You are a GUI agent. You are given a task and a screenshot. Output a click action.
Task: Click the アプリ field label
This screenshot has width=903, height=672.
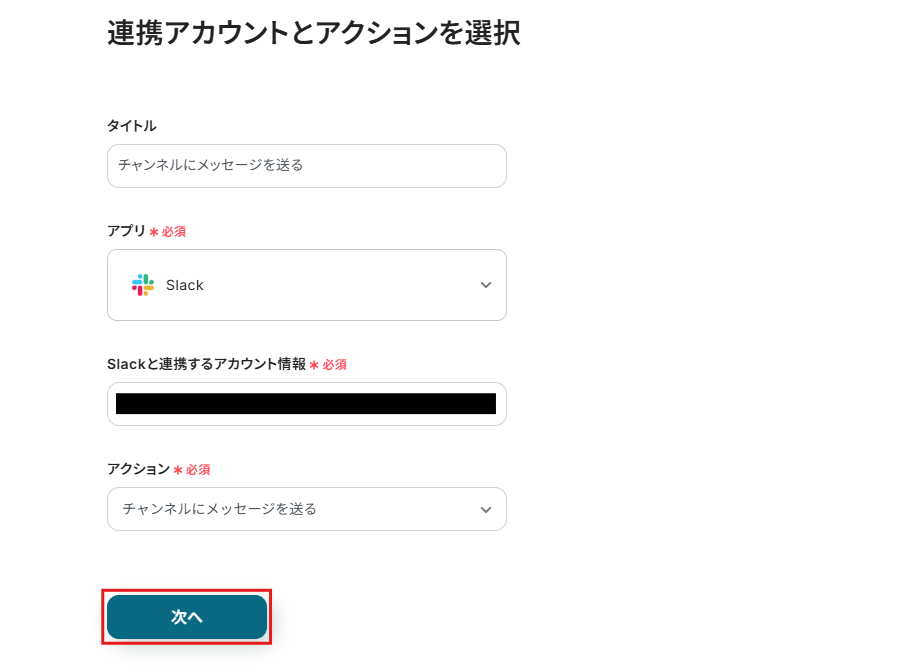(x=126, y=231)
